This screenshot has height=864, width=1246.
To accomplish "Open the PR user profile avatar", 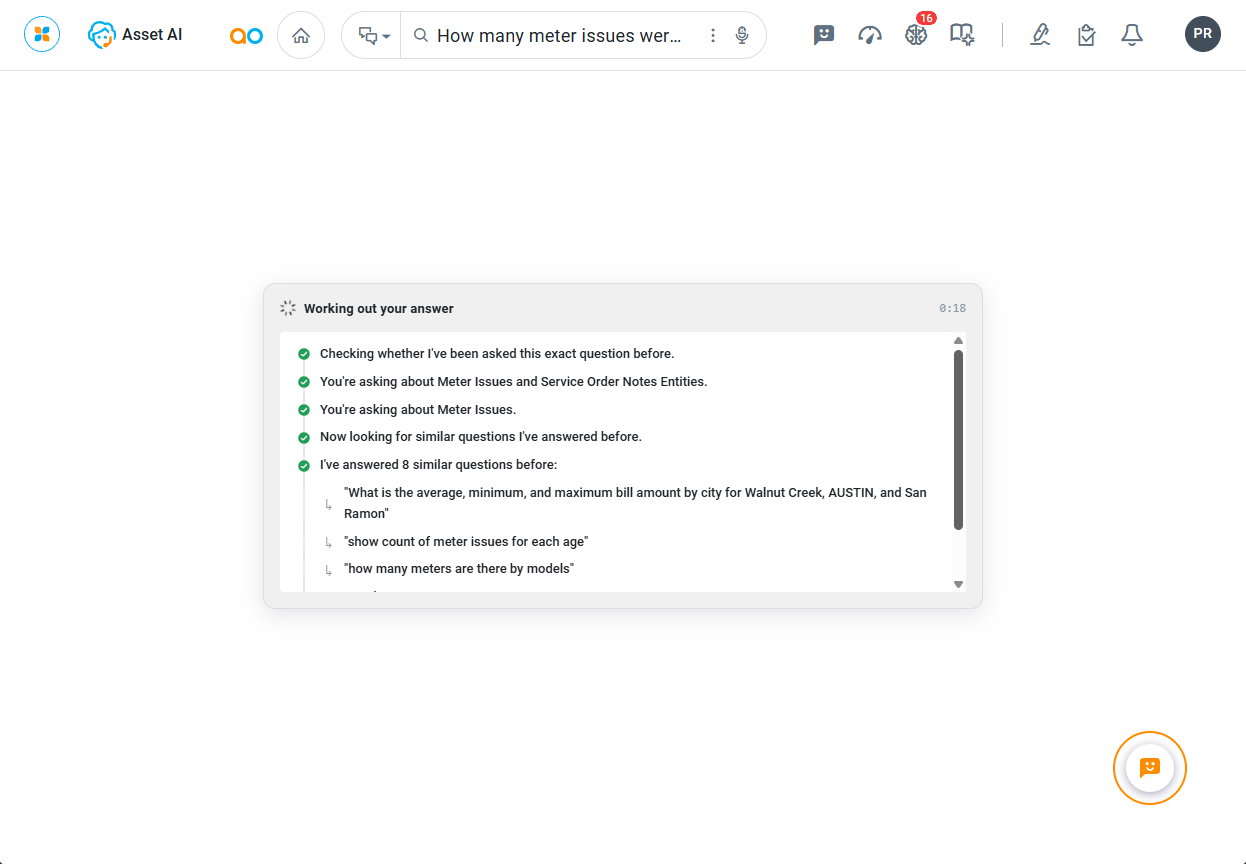I will [1203, 34].
